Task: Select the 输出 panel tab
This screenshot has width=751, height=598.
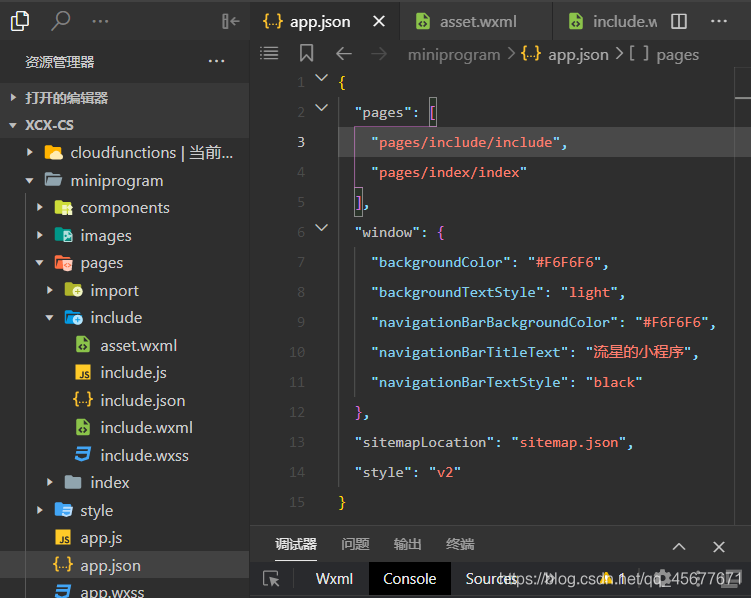Action: (x=408, y=544)
